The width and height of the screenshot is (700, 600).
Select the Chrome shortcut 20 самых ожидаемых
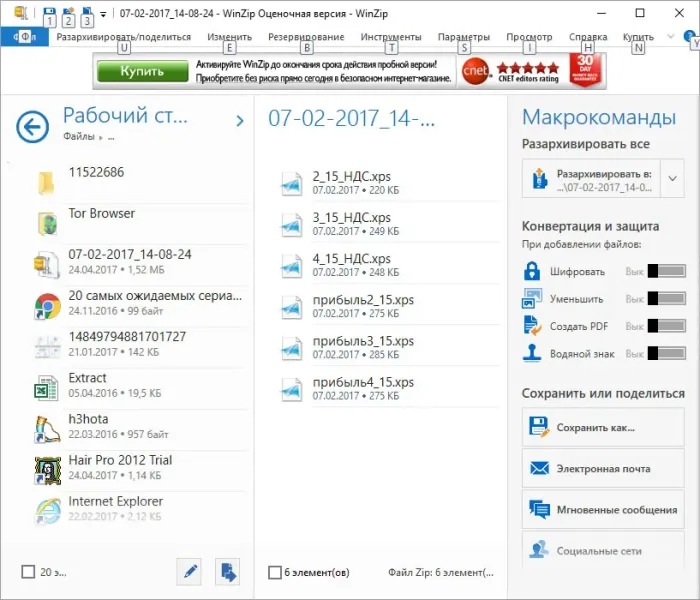[x=47, y=306]
